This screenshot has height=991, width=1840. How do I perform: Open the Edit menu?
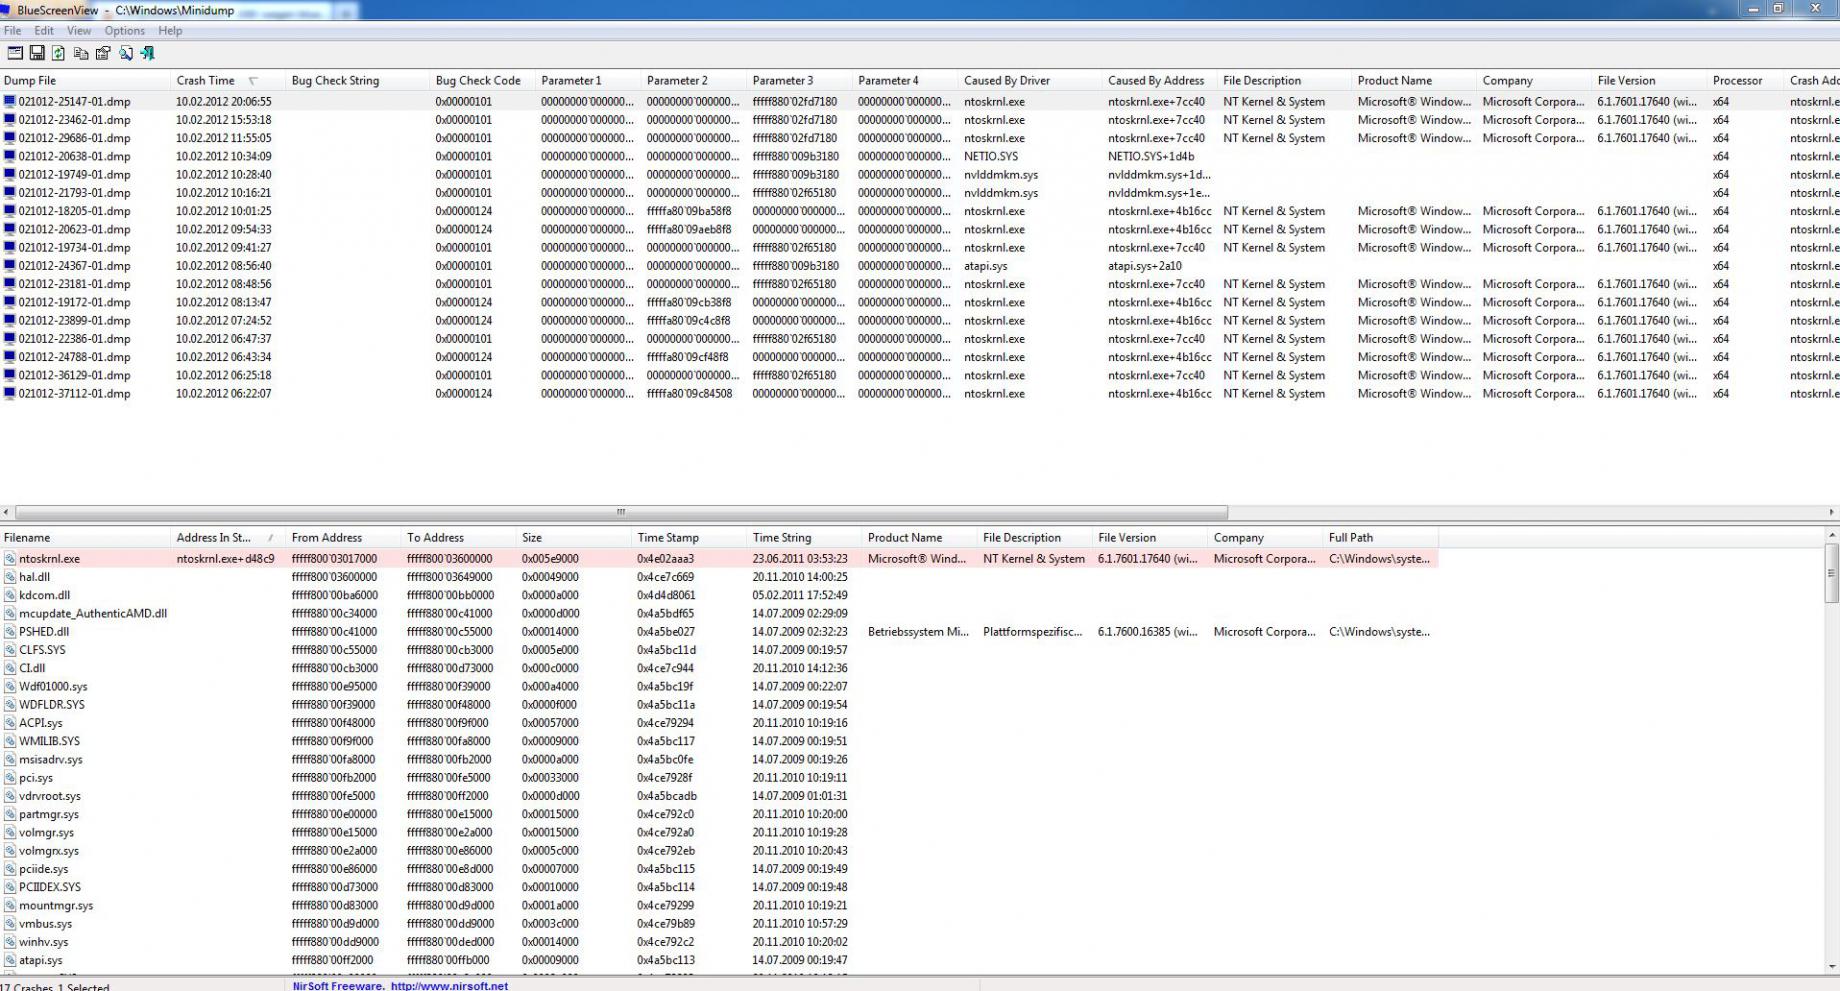point(44,31)
